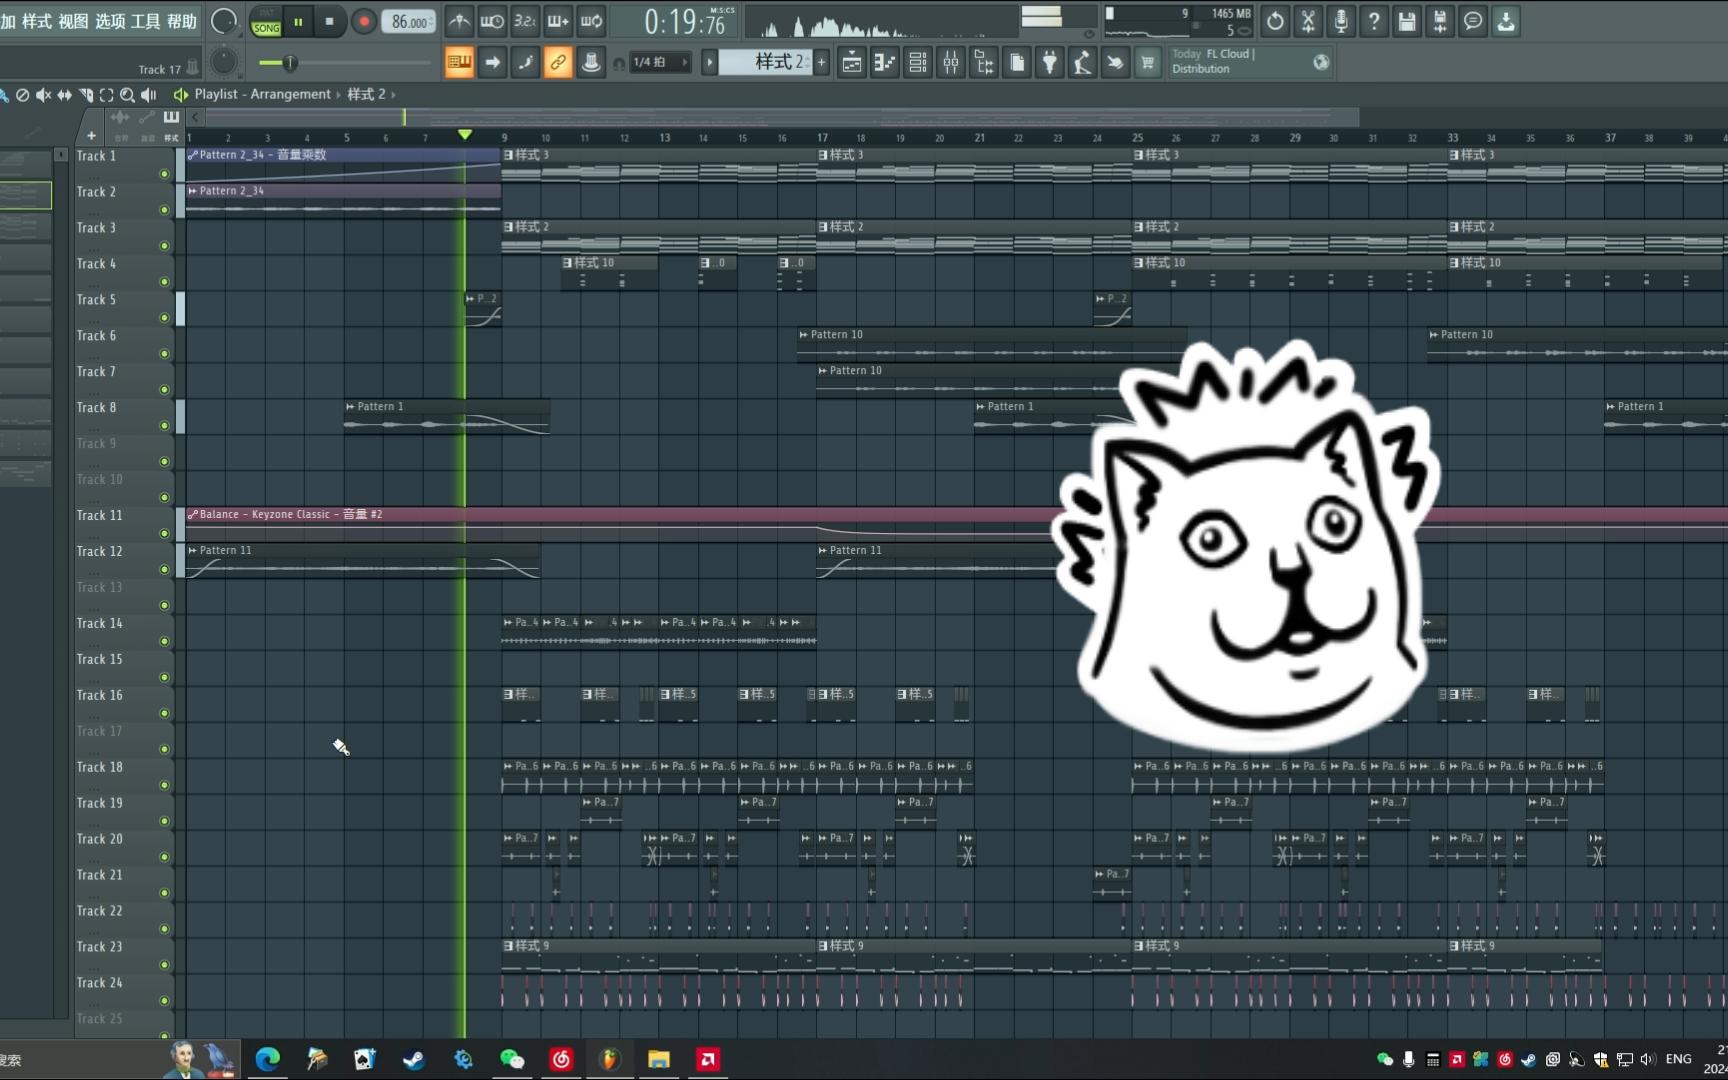Mute Track 1 via its green dot

click(164, 174)
